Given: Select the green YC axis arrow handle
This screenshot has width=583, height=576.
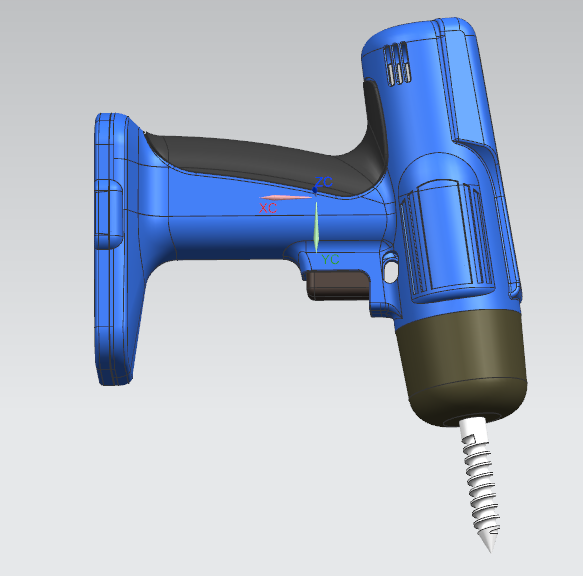Looking at the screenshot, I should click(316, 228).
